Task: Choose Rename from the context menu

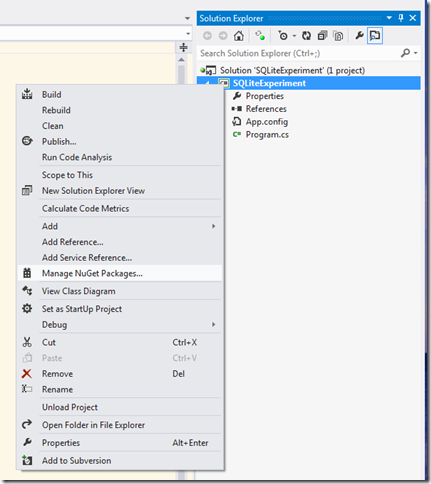Action: 120,389
